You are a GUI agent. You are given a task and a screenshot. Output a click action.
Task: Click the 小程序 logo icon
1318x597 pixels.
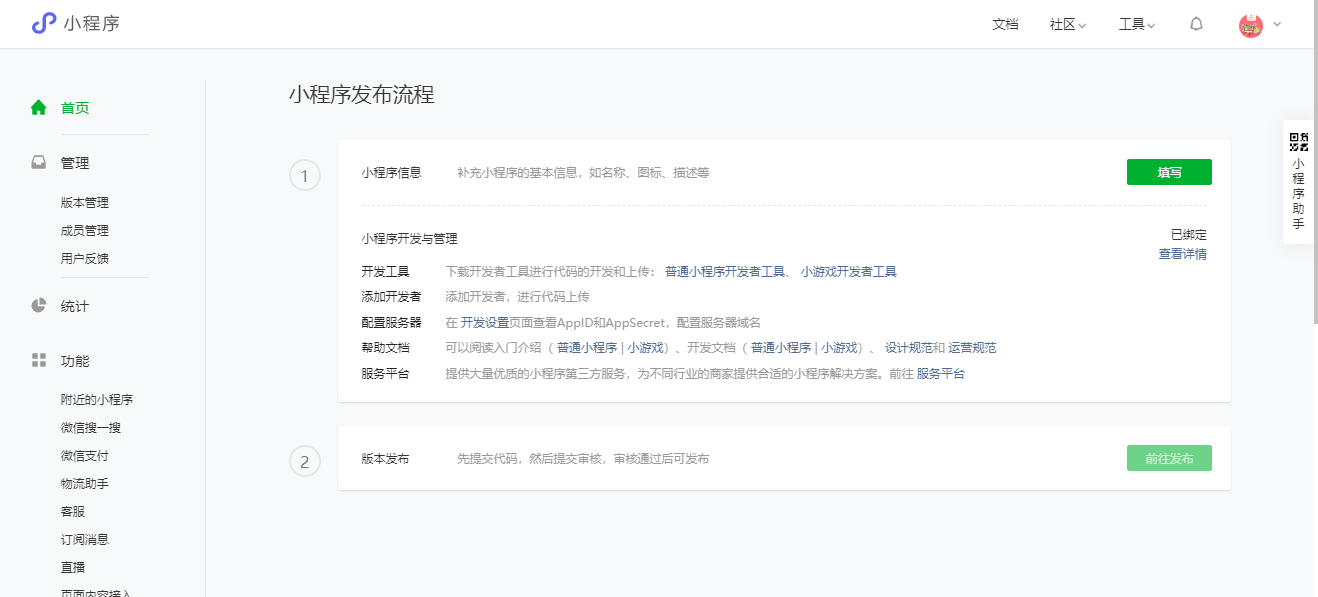tap(43, 24)
